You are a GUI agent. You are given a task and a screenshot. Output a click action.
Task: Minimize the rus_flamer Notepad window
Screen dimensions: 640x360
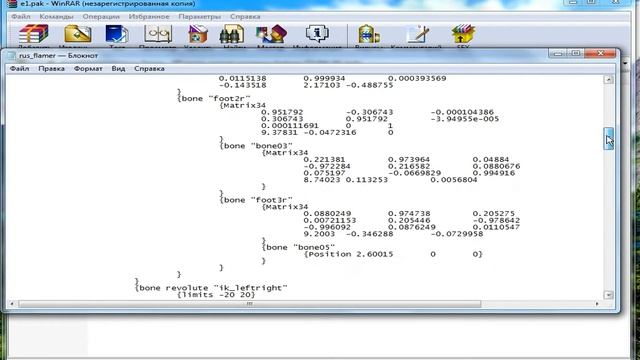[558, 53]
